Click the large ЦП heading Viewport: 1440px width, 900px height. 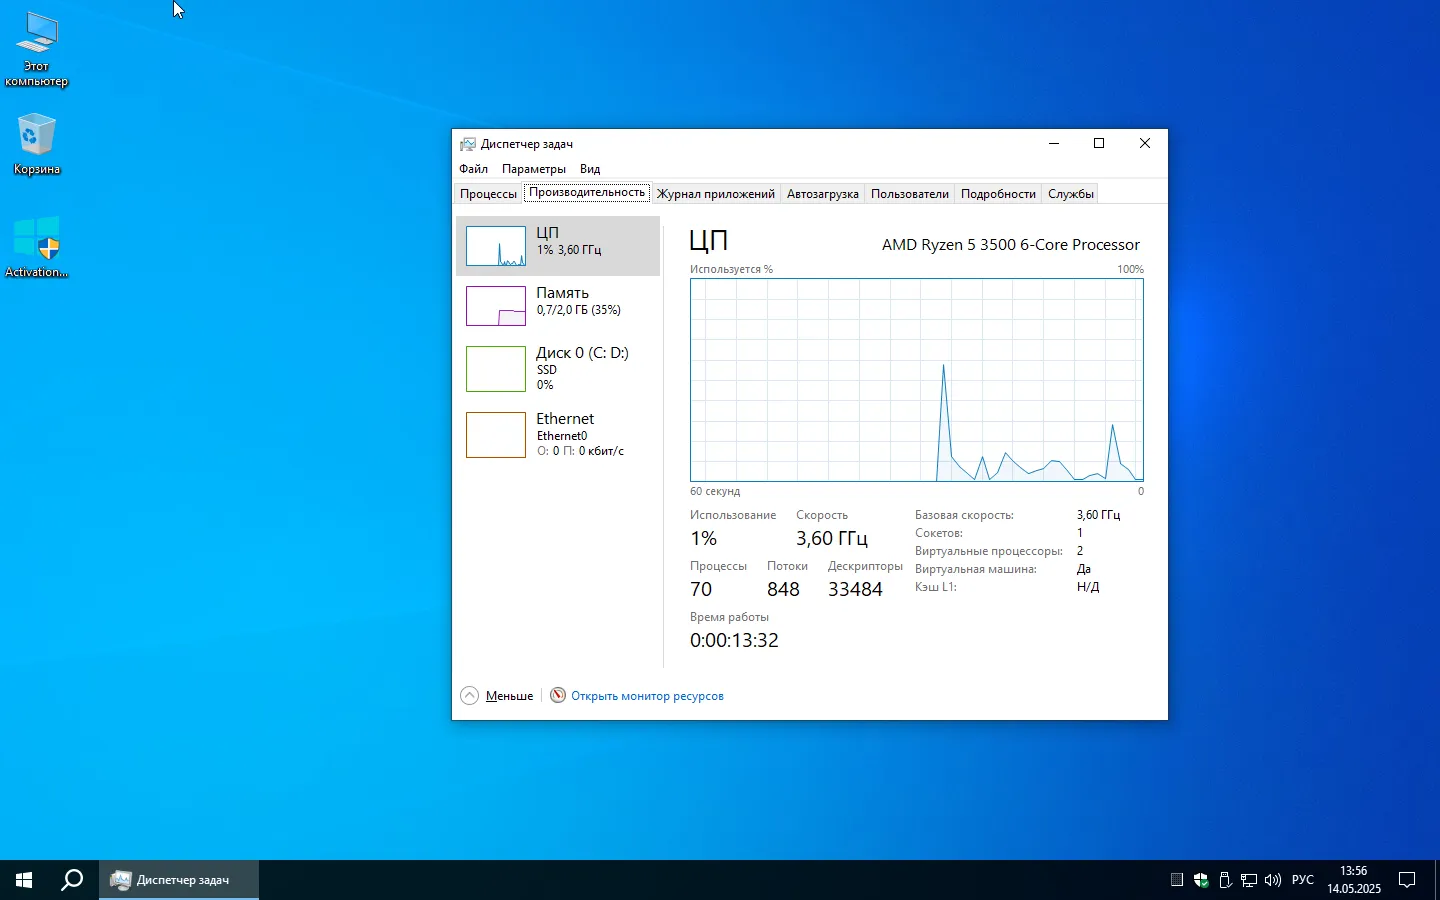click(x=709, y=241)
